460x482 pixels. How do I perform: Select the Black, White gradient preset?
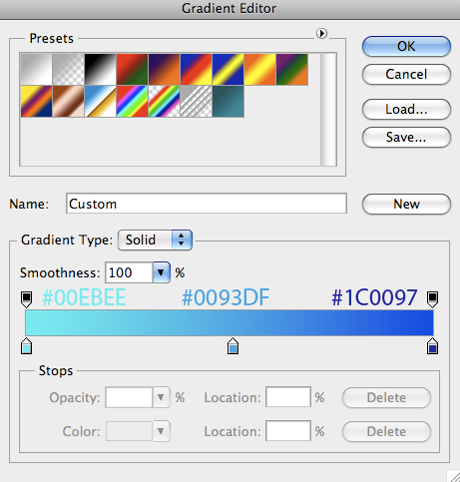coord(100,69)
